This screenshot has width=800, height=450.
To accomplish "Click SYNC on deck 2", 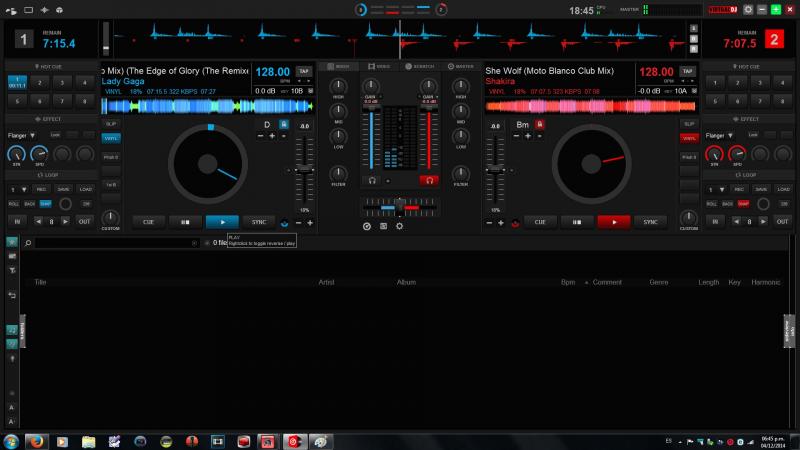I will (x=650, y=222).
